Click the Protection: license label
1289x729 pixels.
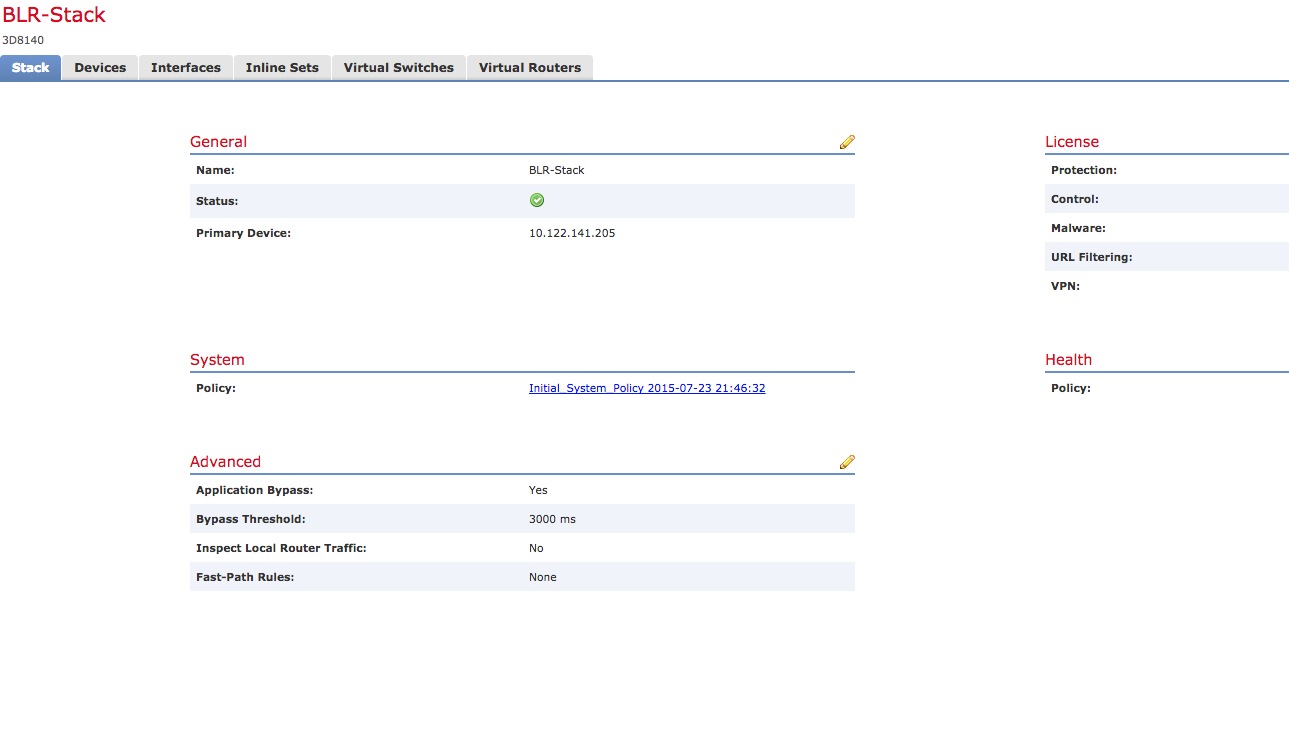1084,170
